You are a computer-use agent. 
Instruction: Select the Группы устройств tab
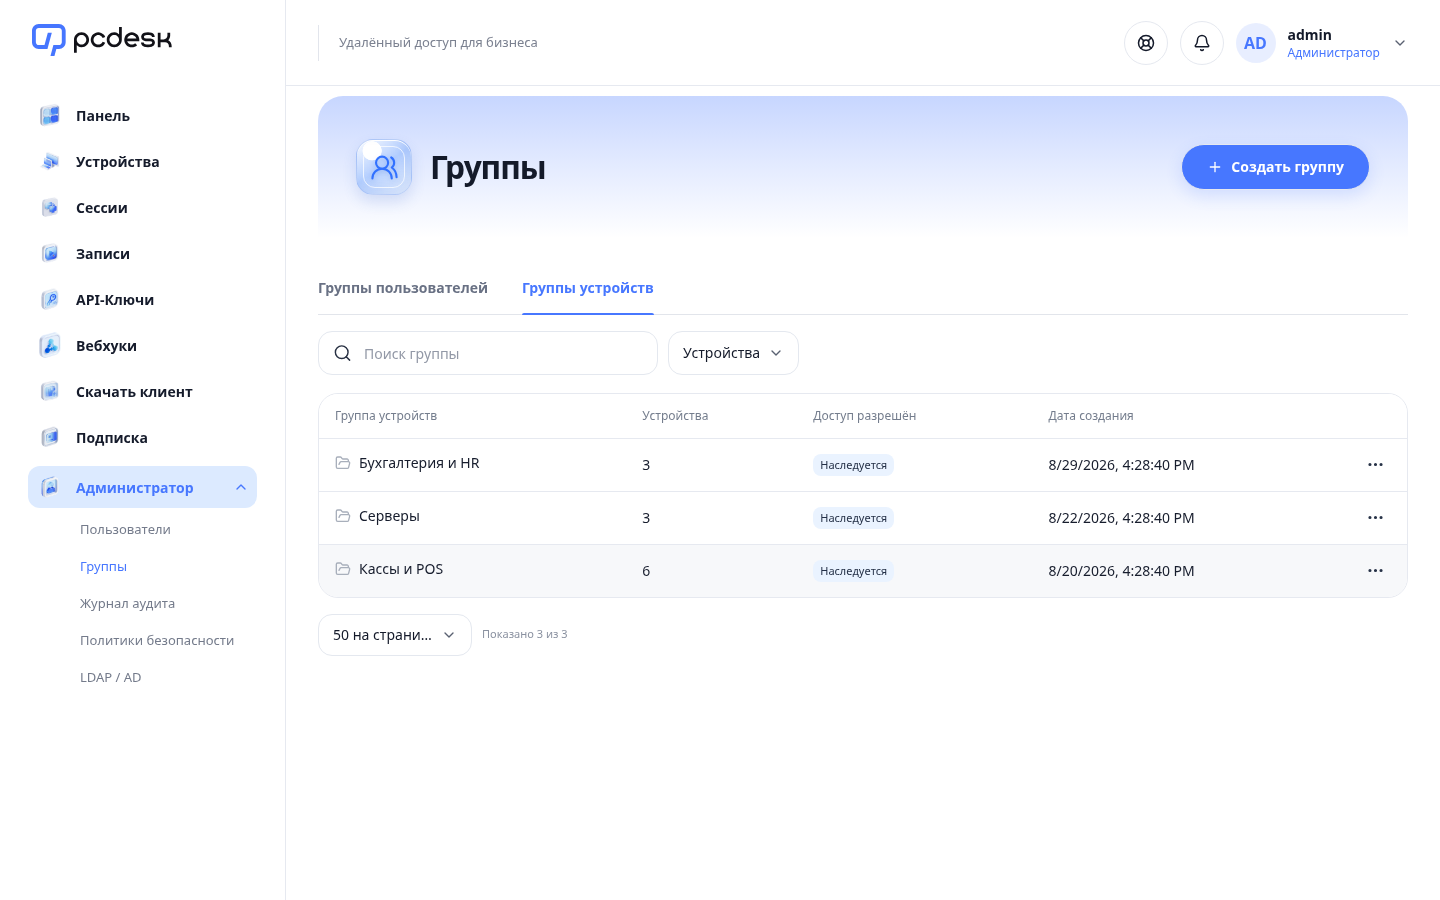point(588,288)
